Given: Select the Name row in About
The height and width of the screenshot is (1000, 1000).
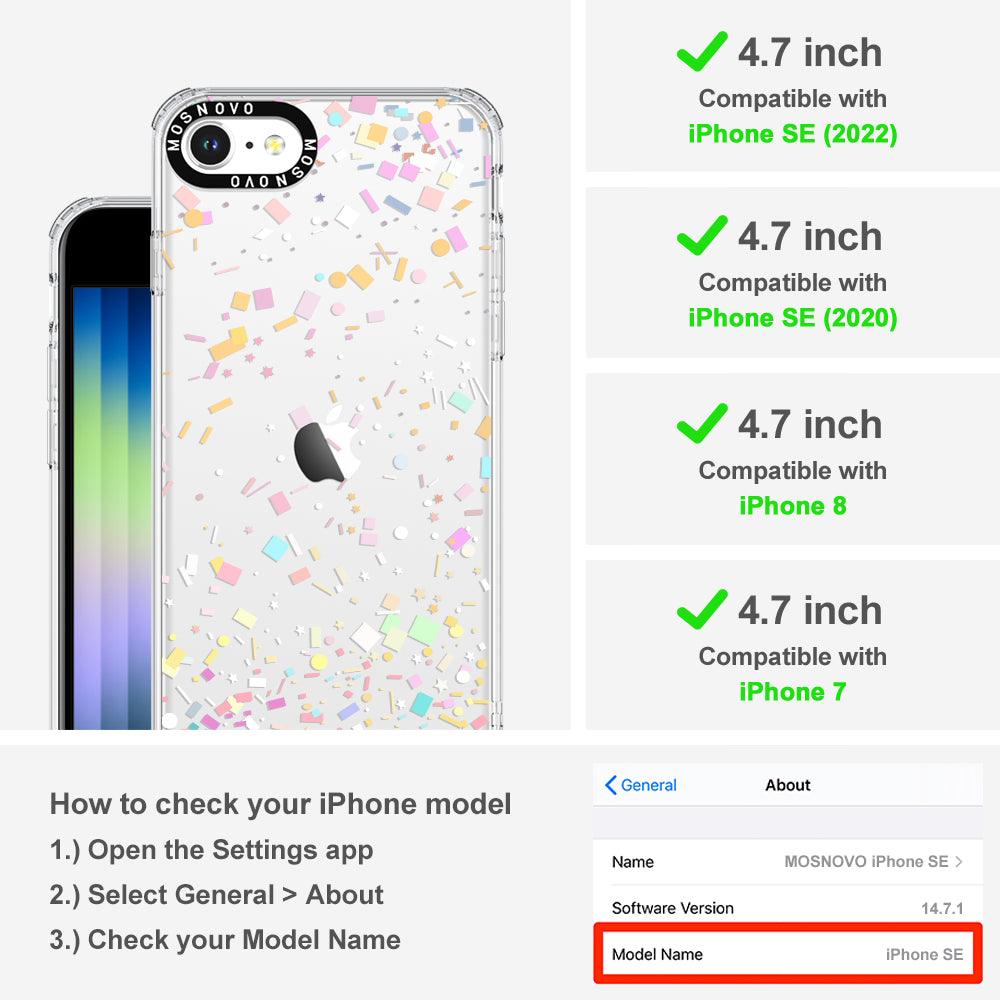Looking at the screenshot, I should (x=788, y=862).
